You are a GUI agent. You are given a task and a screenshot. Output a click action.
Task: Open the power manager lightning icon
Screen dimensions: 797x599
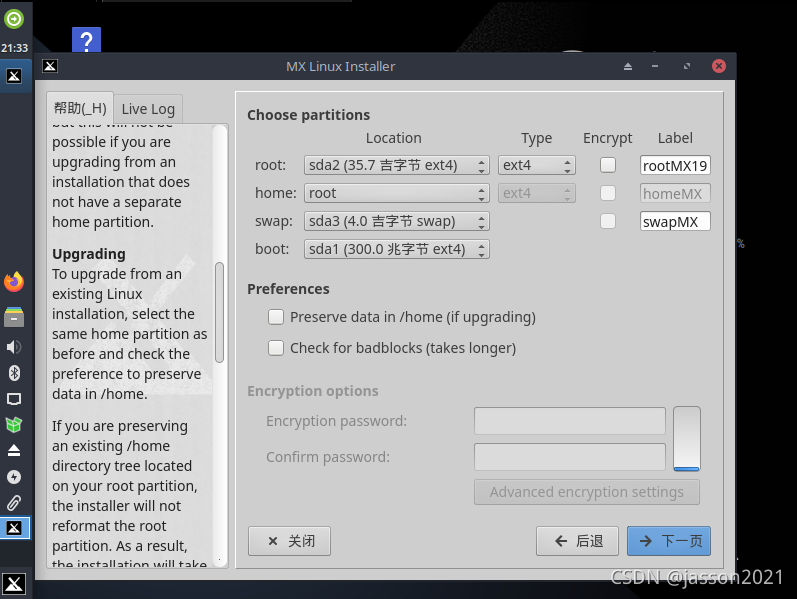pos(14,477)
